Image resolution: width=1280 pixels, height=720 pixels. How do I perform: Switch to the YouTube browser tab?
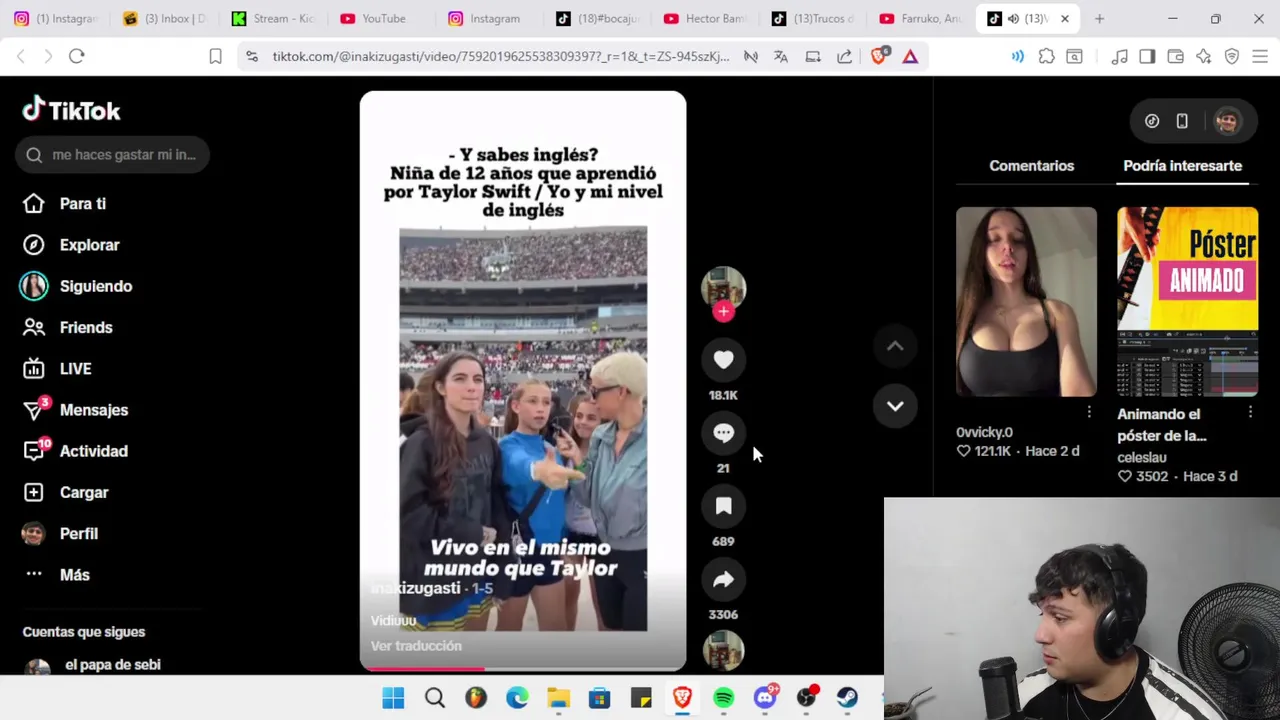pos(382,19)
